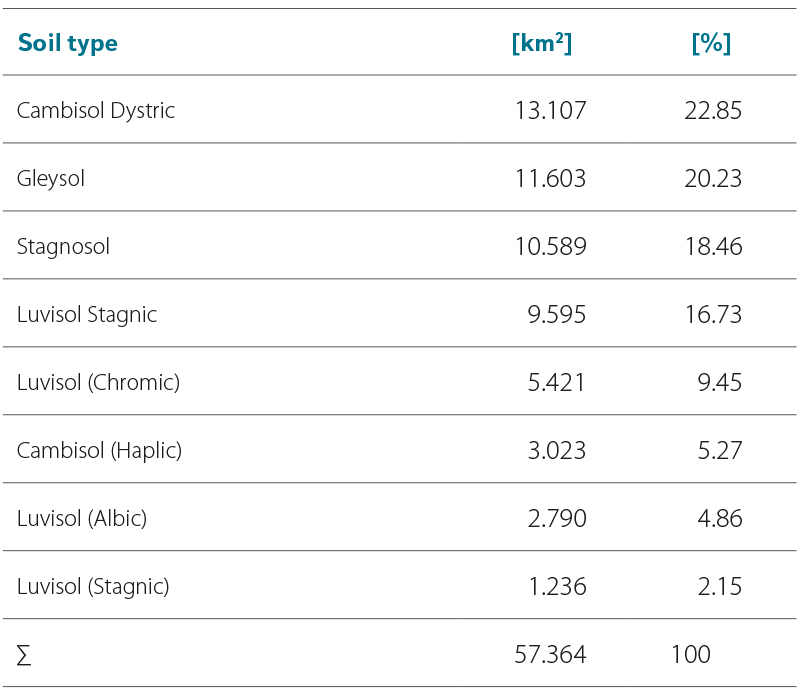800x690 pixels.
Task: Select the total area 57.364
Action: tap(550, 655)
